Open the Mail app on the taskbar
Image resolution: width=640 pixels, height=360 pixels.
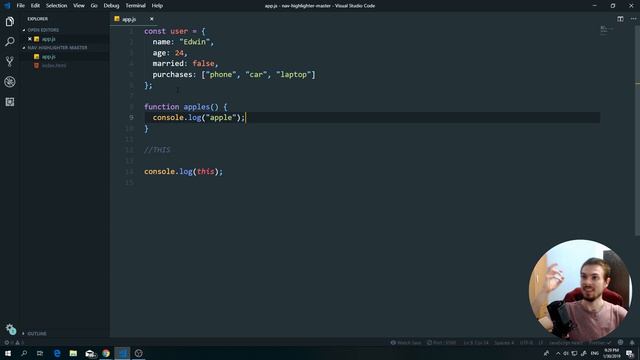tap(90, 353)
